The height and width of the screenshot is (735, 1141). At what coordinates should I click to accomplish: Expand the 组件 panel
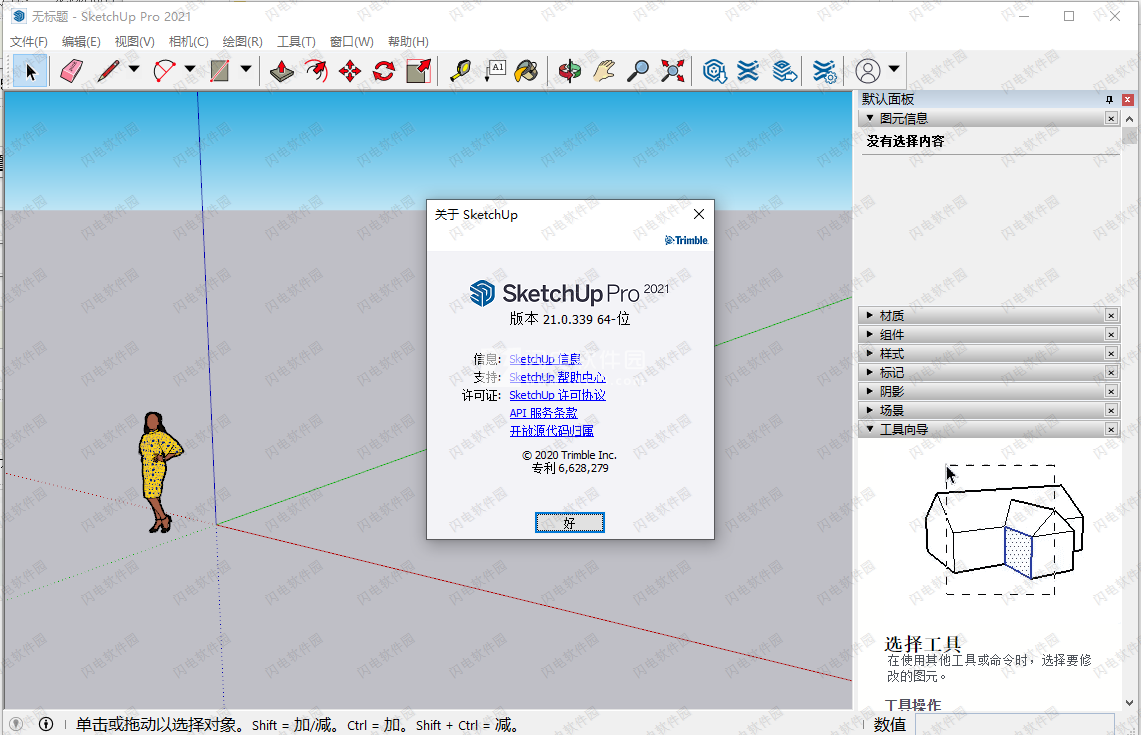tap(870, 334)
